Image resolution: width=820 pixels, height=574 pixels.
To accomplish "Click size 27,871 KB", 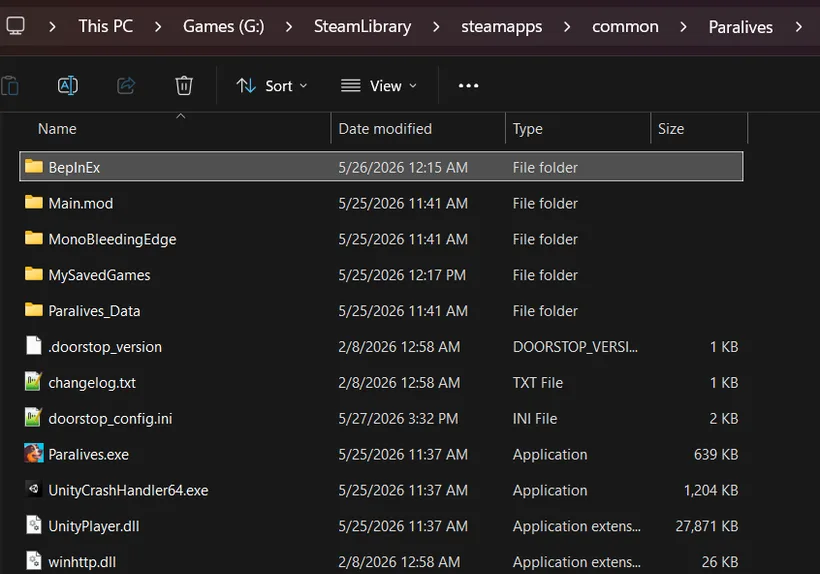I will 707,526.
